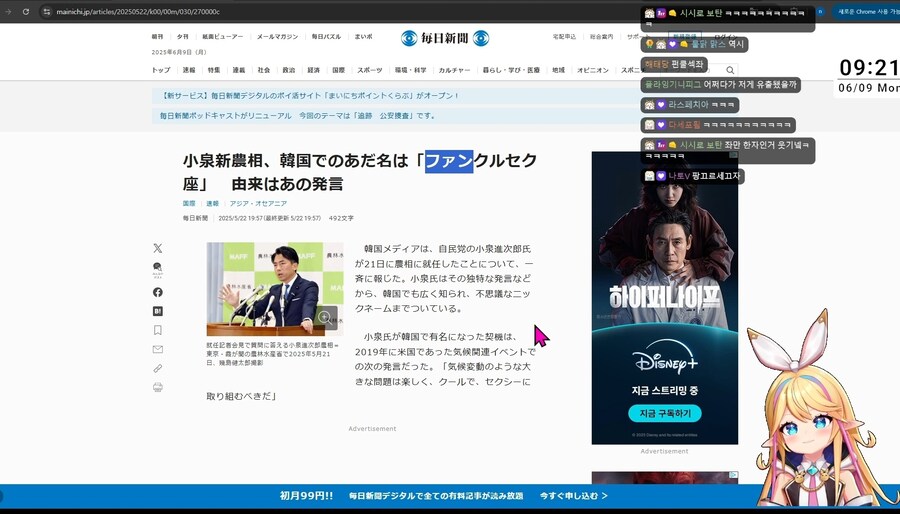Screen dimensions: 900x514
Task: Click the site search magnifier icon
Action: [730, 70]
